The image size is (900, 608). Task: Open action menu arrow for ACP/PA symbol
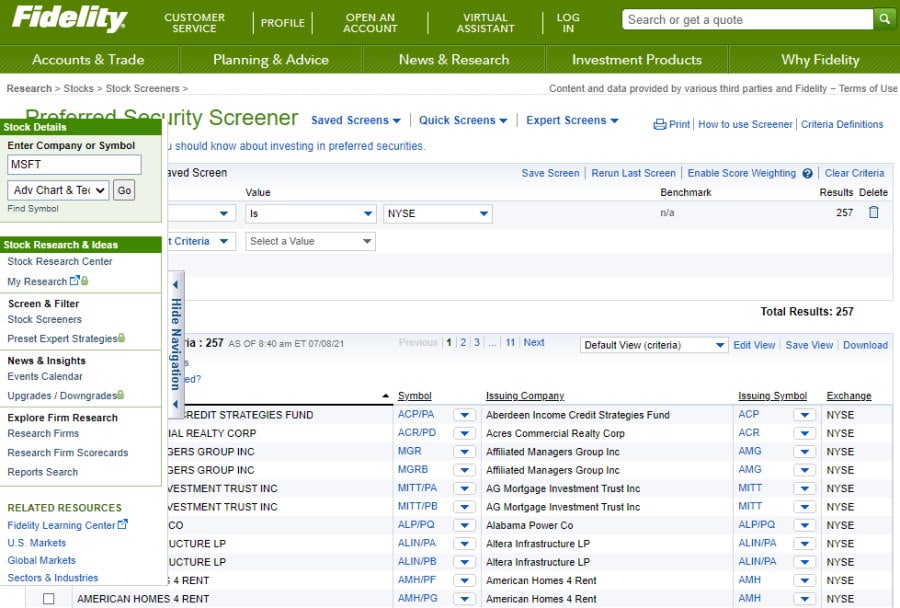tap(464, 415)
